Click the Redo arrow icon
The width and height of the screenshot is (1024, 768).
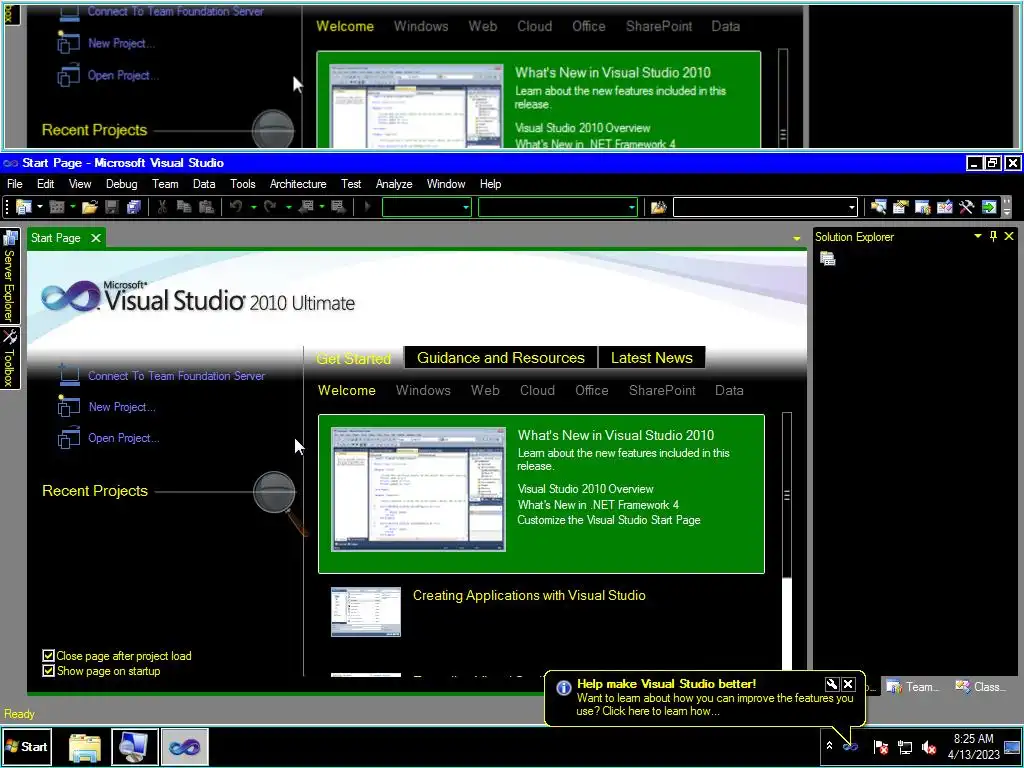[x=270, y=207]
